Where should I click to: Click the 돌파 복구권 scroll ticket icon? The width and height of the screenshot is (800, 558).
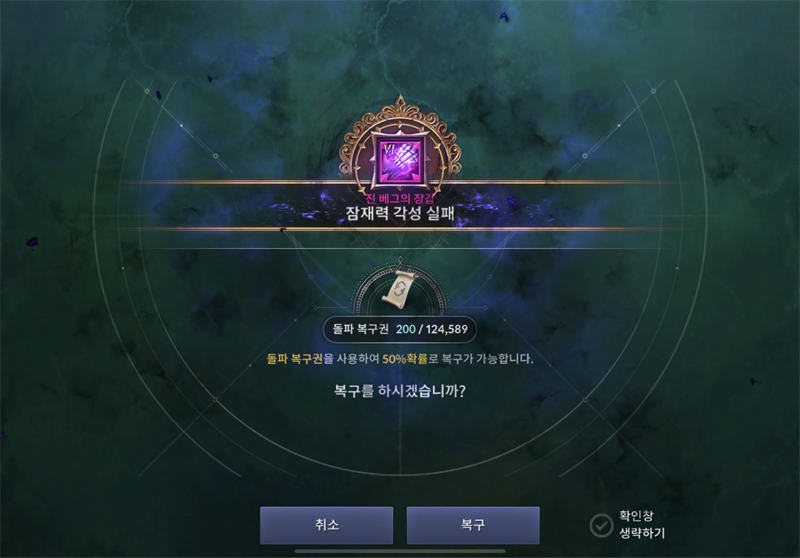(399, 290)
